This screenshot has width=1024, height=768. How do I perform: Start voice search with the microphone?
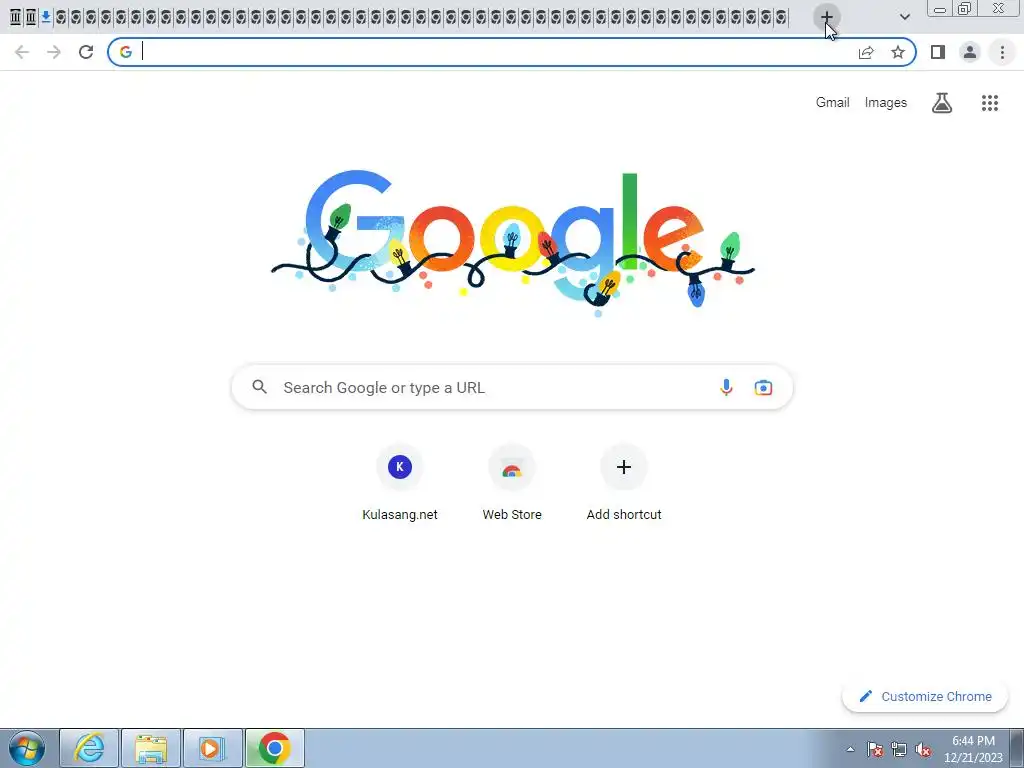(726, 387)
